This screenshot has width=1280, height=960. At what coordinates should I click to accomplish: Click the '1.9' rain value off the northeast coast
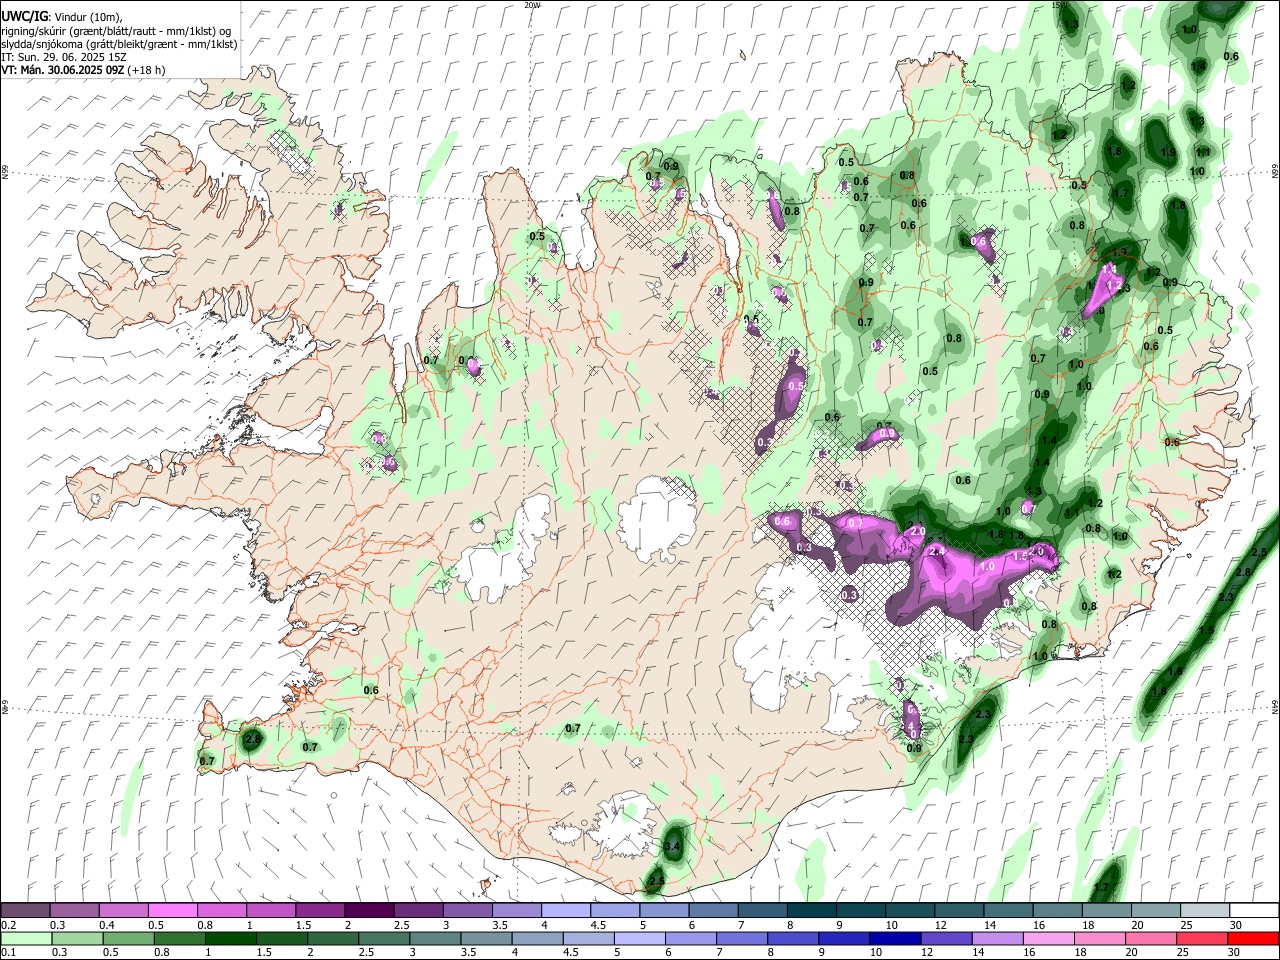pyautogui.click(x=1168, y=152)
